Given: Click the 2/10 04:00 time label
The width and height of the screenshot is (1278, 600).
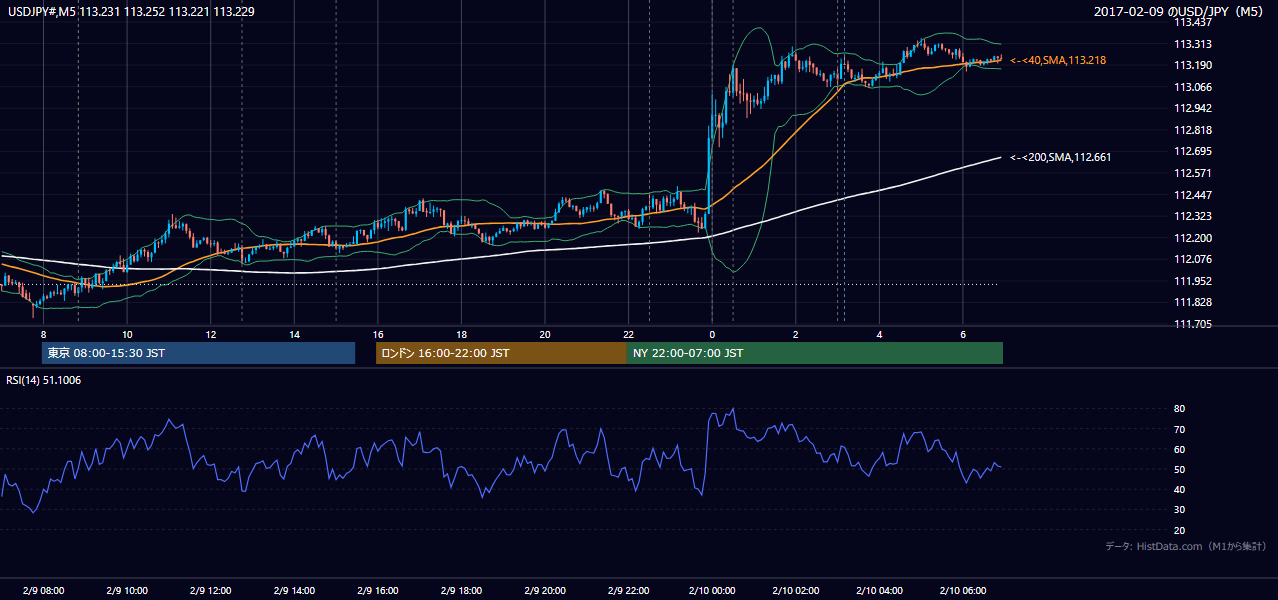Looking at the screenshot, I should pos(879,590).
